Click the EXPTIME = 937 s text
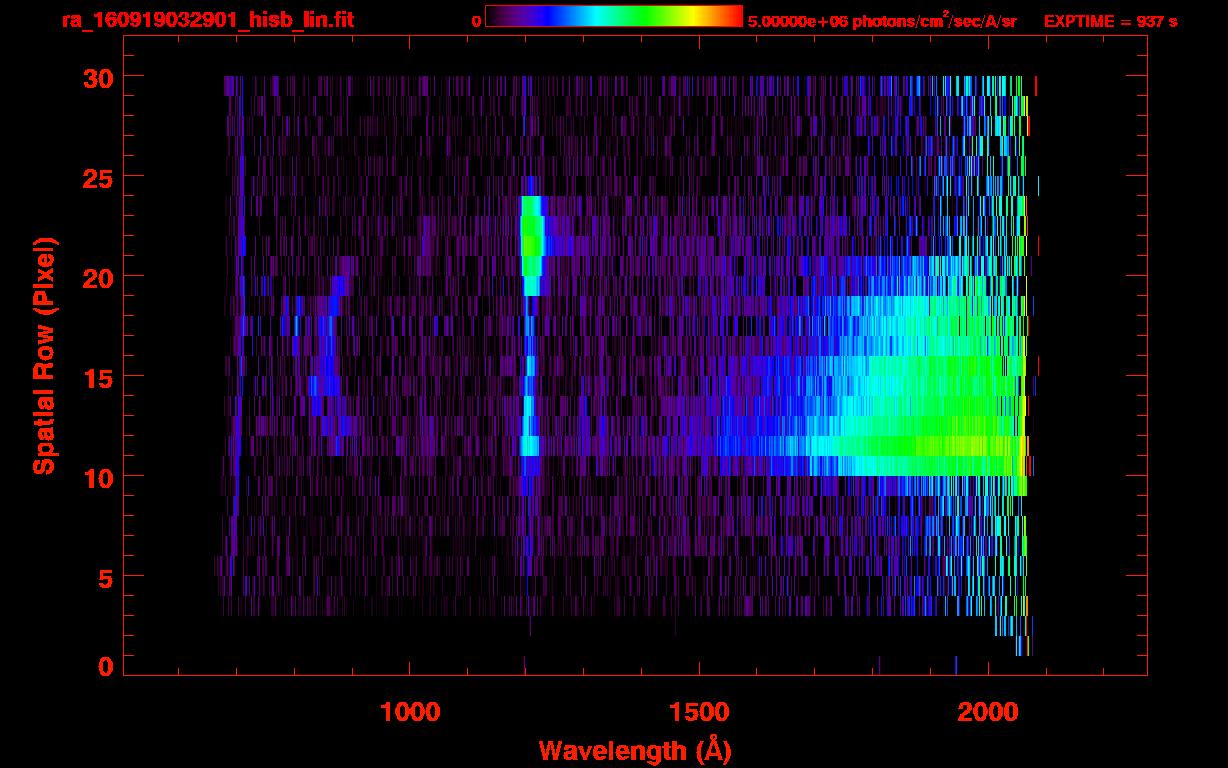The width and height of the screenshot is (1228, 768). coord(1110,21)
